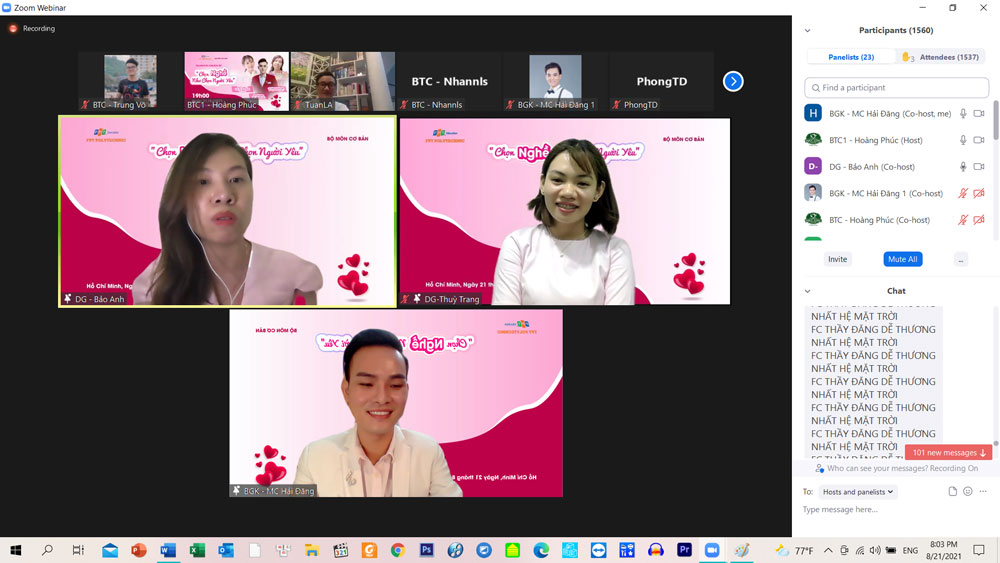Enable video for BTC - Hoàng Phúc
The height and width of the screenshot is (563, 1000).
[979, 219]
